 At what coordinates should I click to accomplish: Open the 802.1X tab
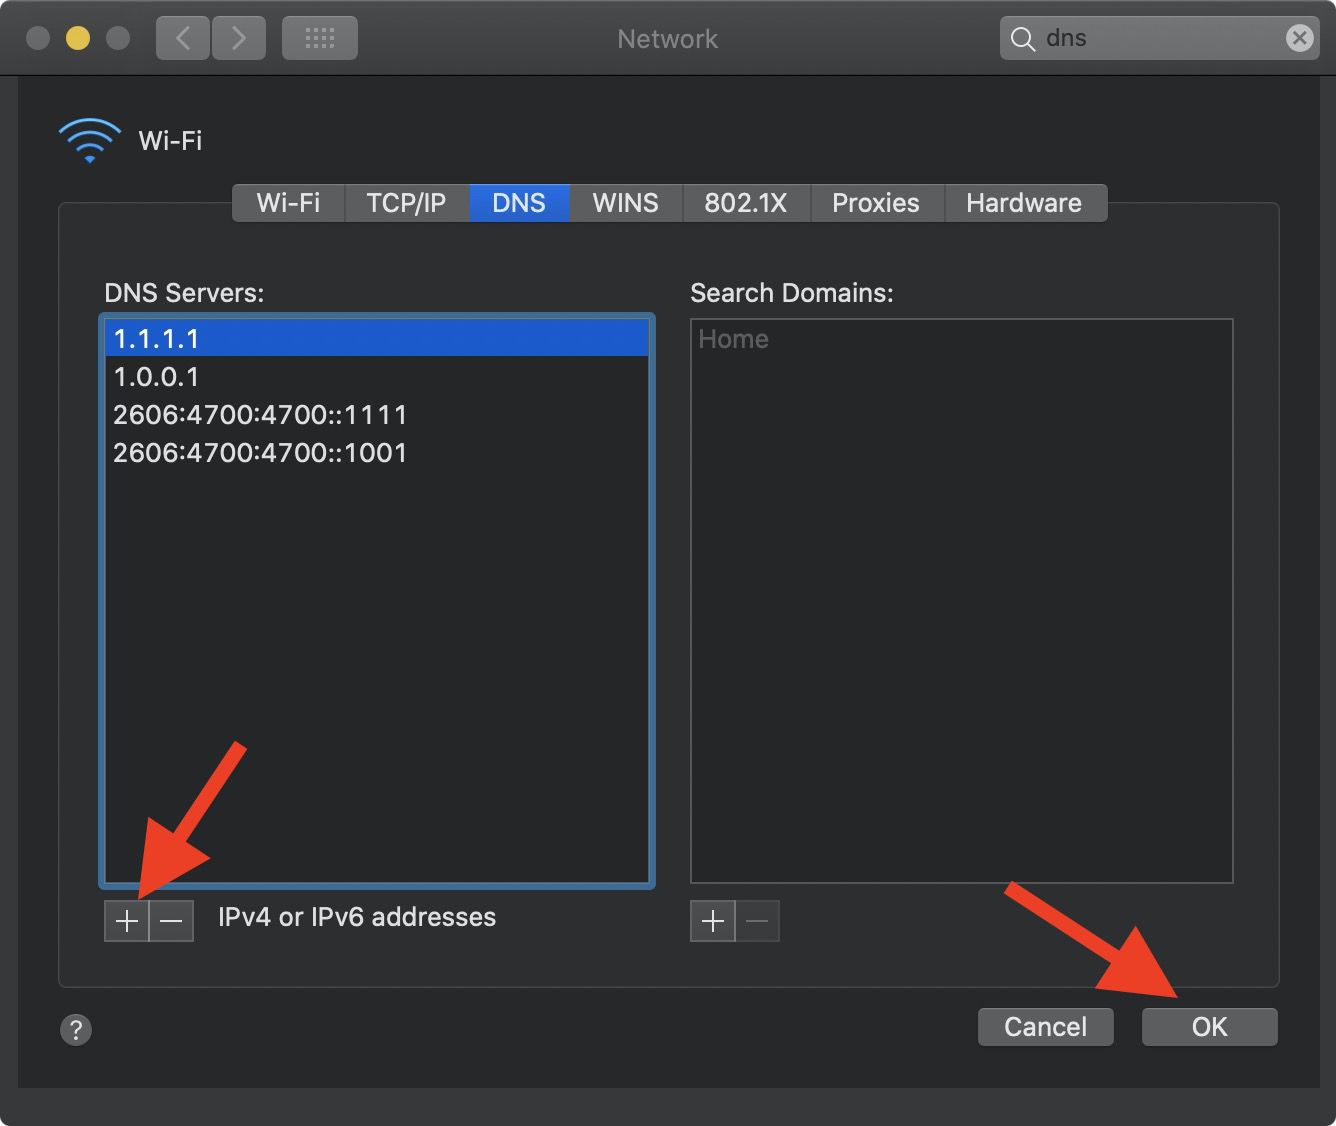point(745,203)
